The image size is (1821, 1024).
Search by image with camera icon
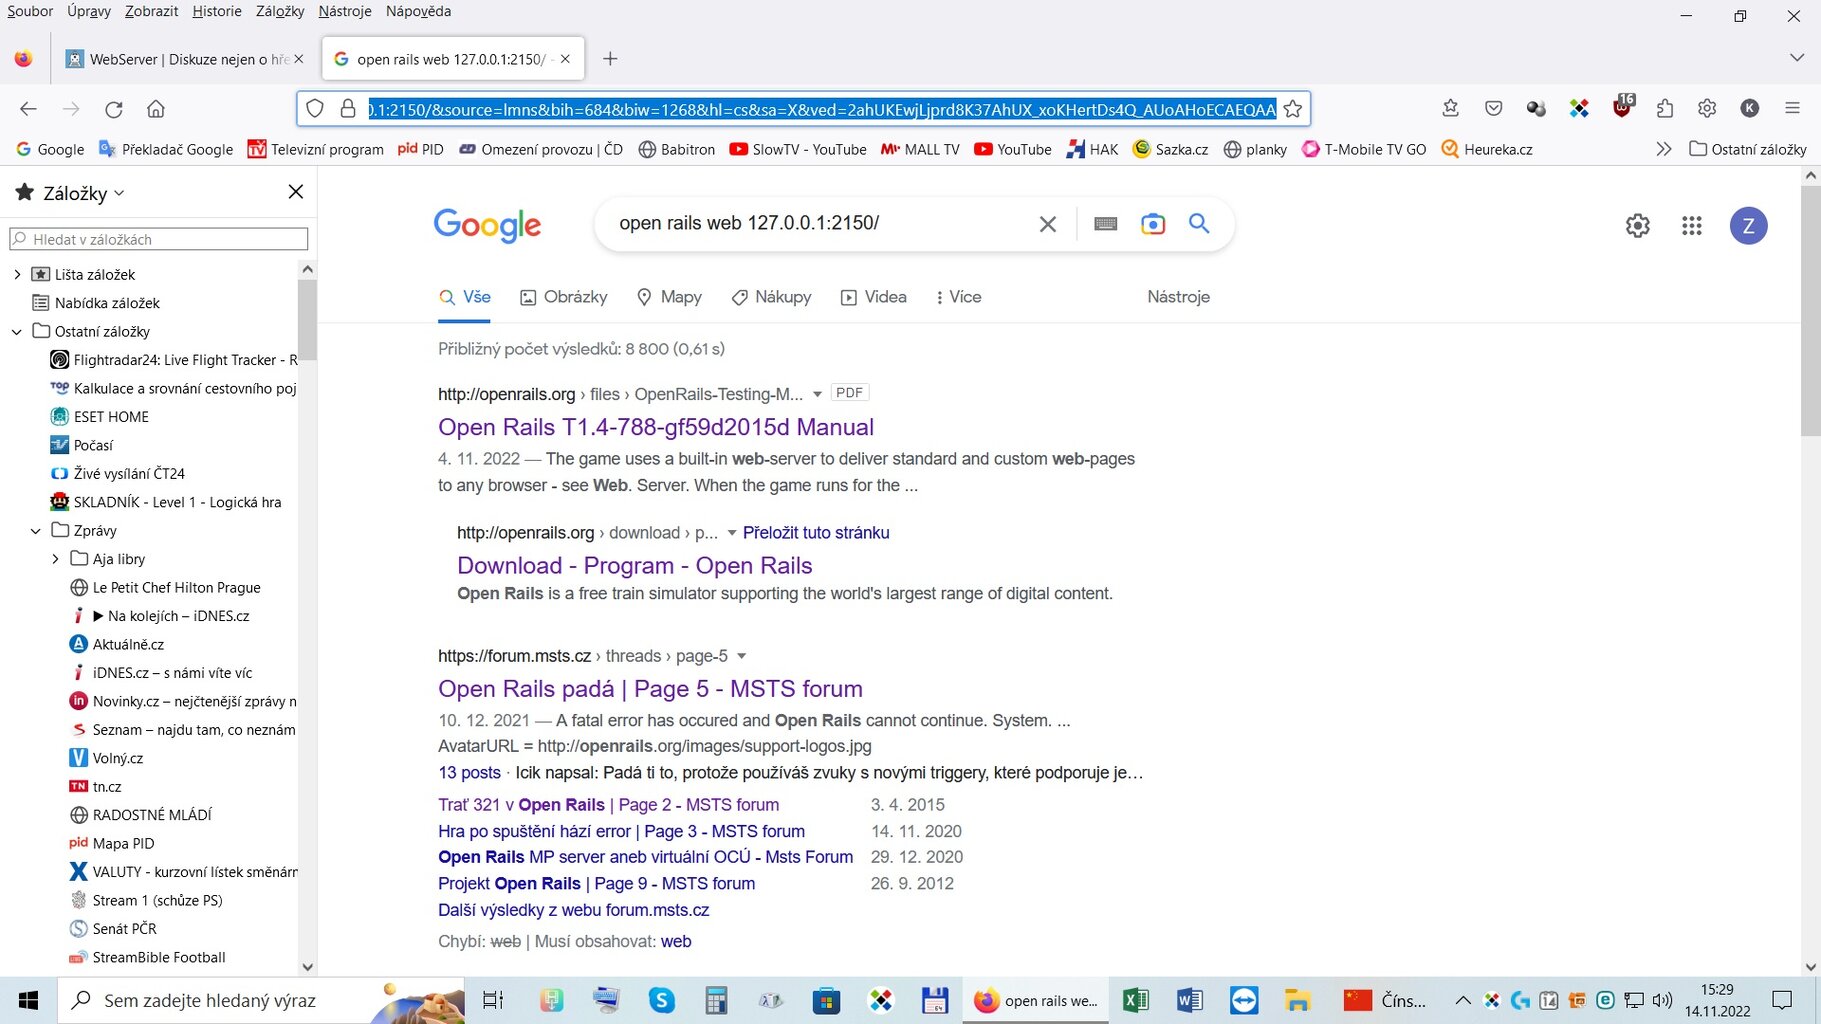[x=1153, y=224]
